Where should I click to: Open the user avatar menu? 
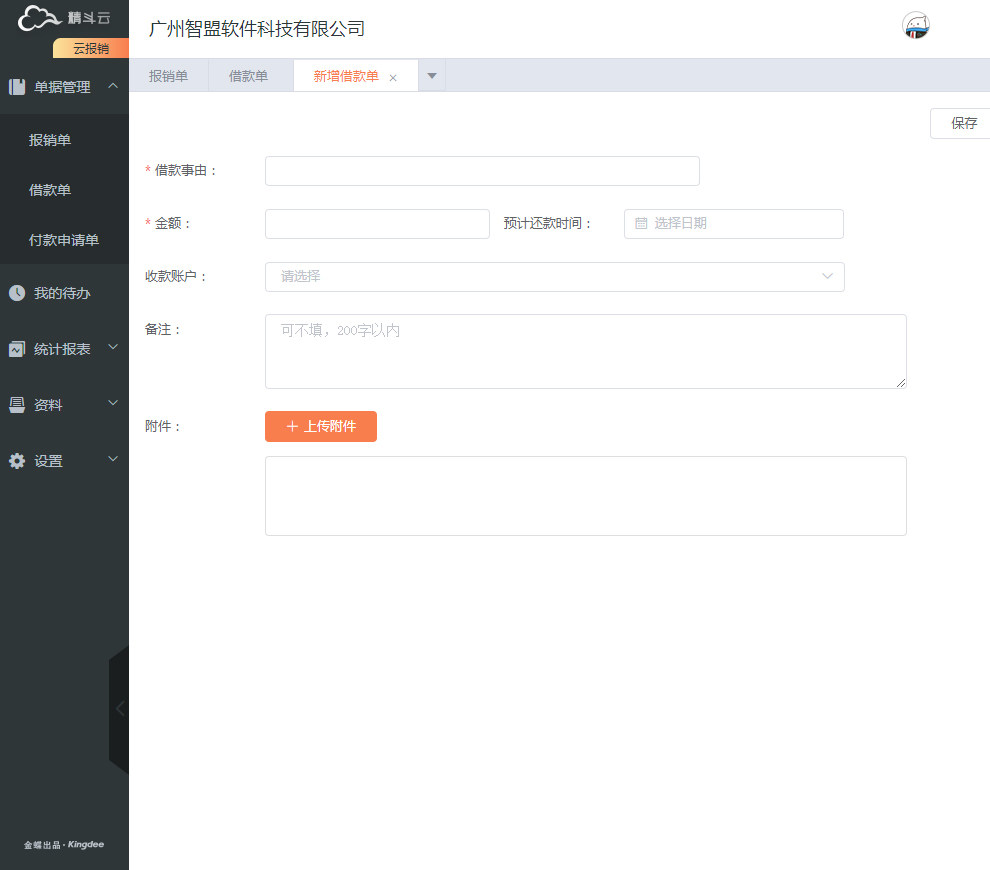pos(915,25)
